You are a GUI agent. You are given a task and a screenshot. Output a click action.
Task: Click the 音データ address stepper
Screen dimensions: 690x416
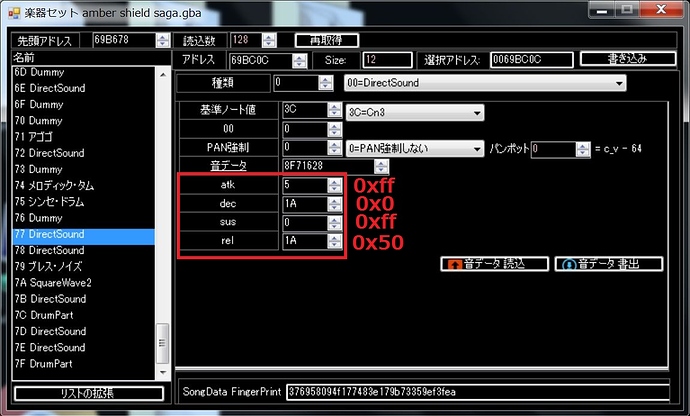pos(381,166)
